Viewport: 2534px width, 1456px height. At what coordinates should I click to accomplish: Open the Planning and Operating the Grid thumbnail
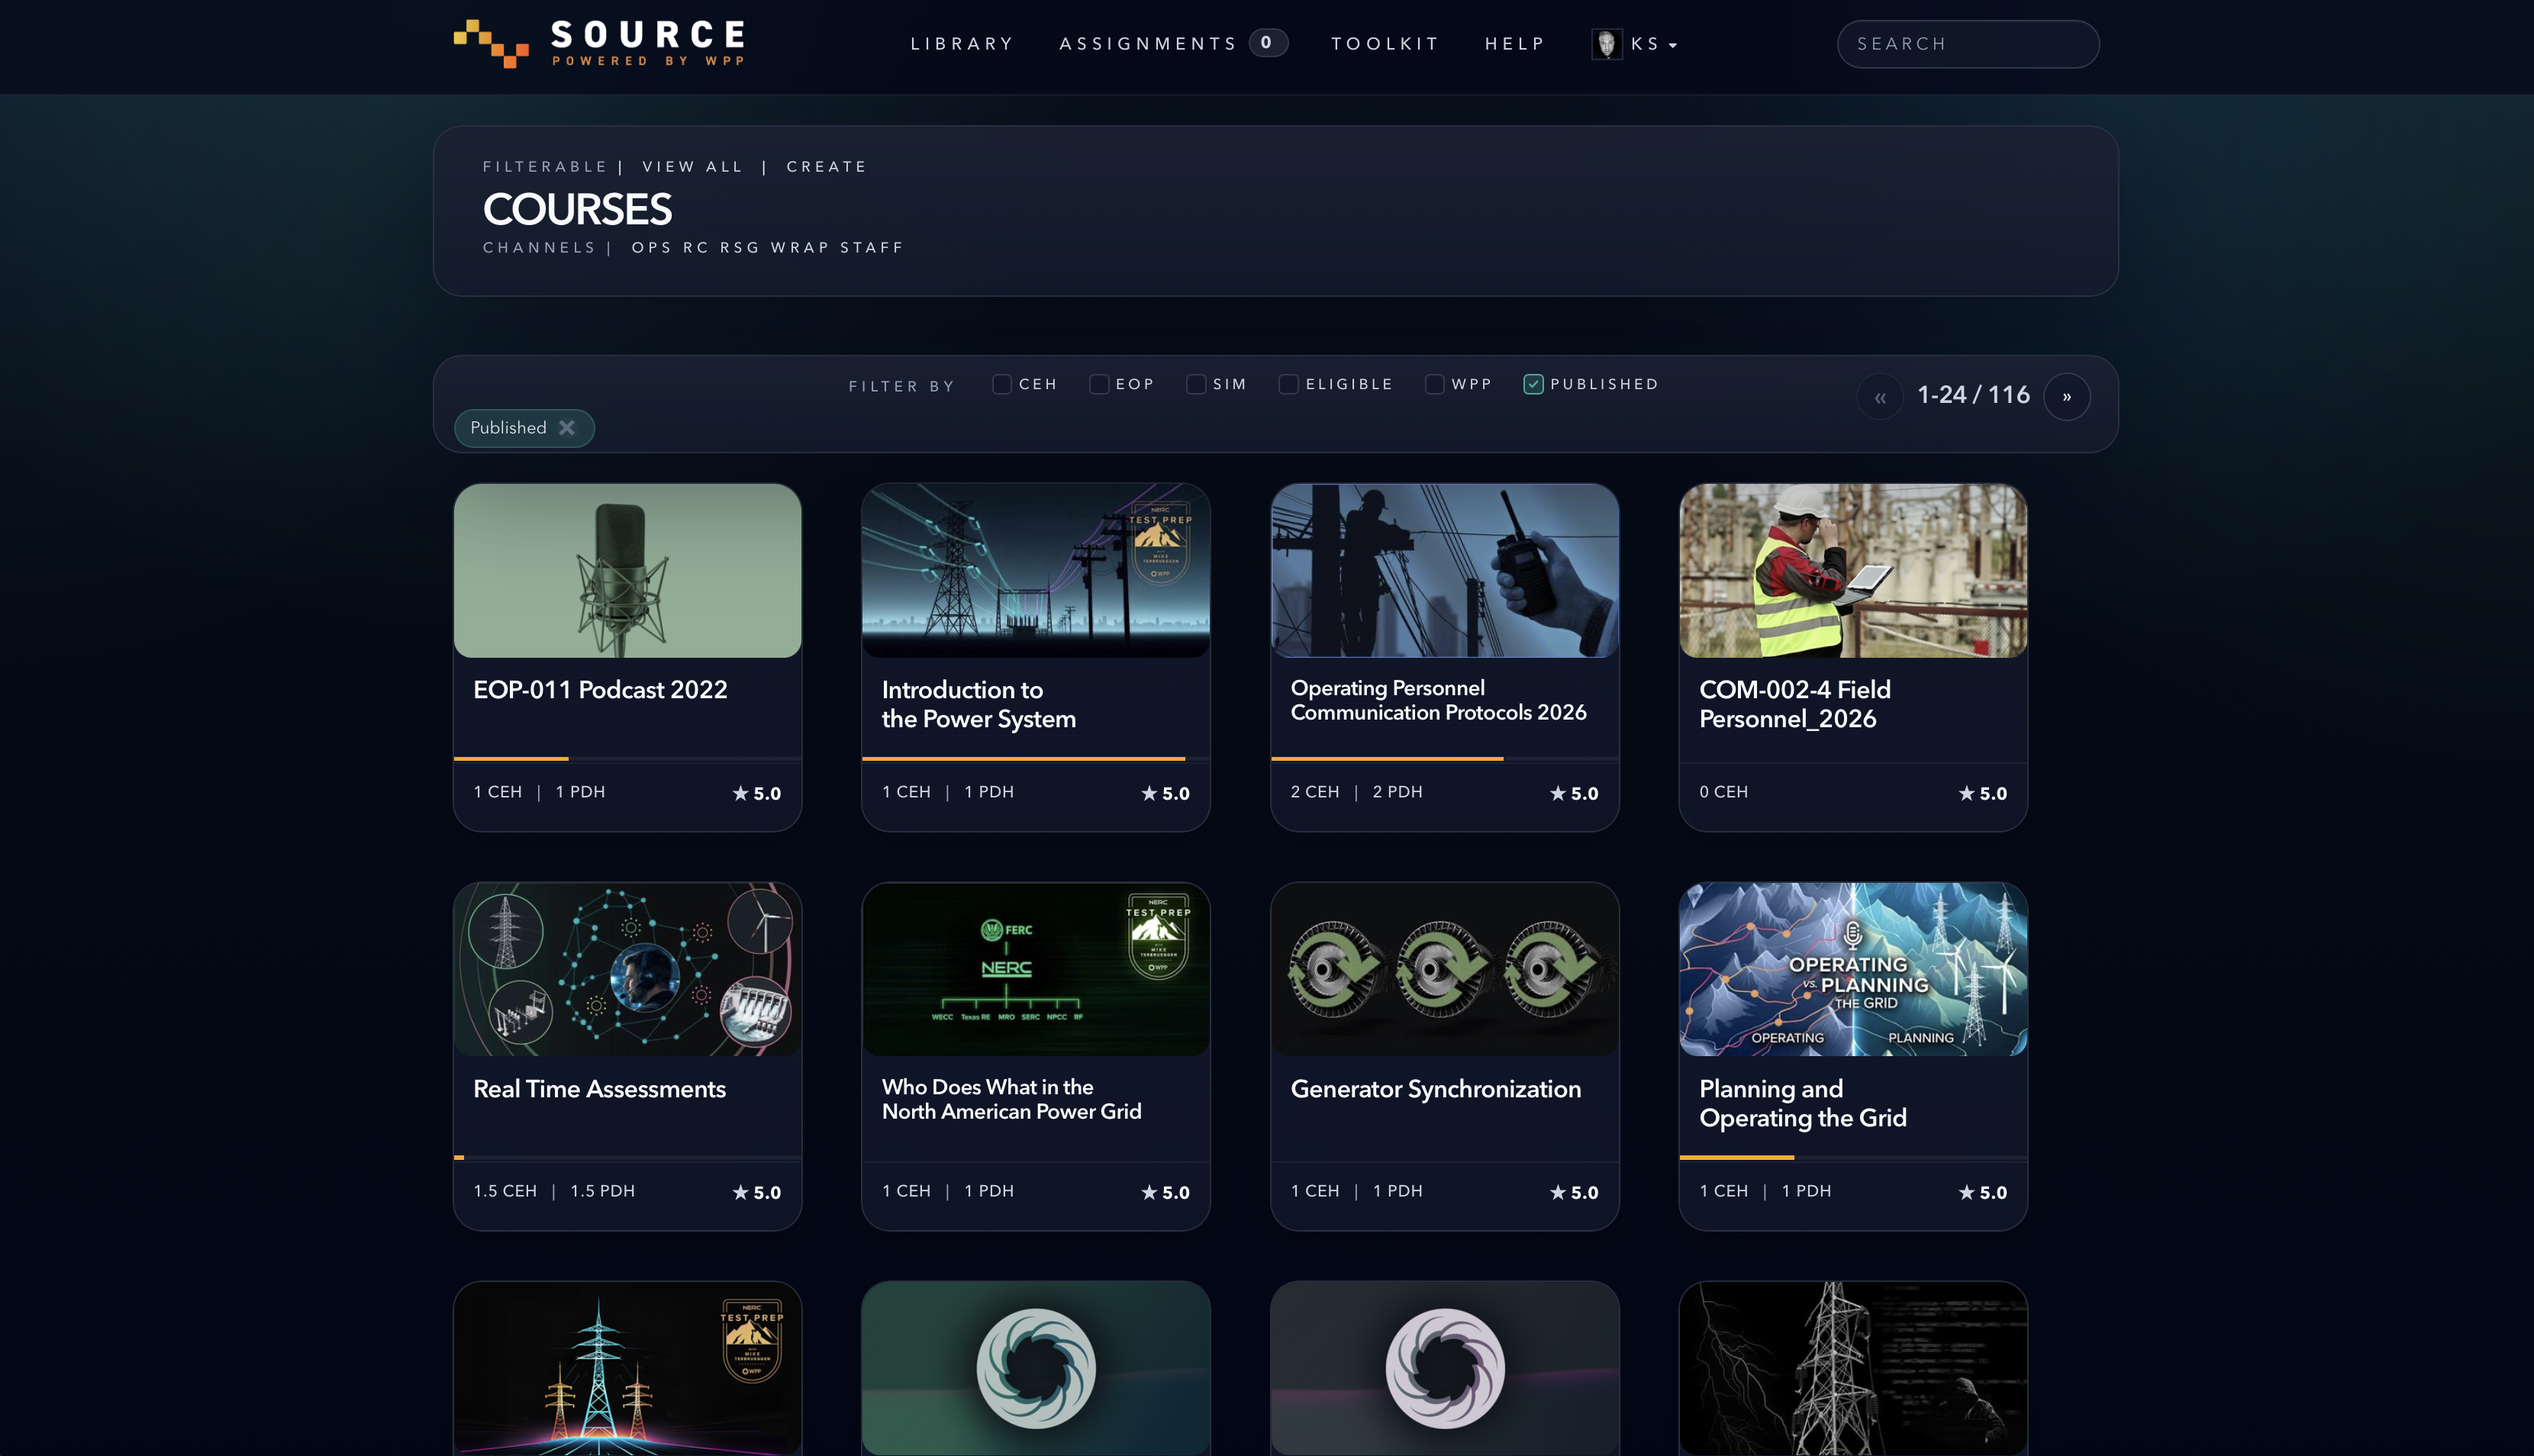coord(1853,969)
